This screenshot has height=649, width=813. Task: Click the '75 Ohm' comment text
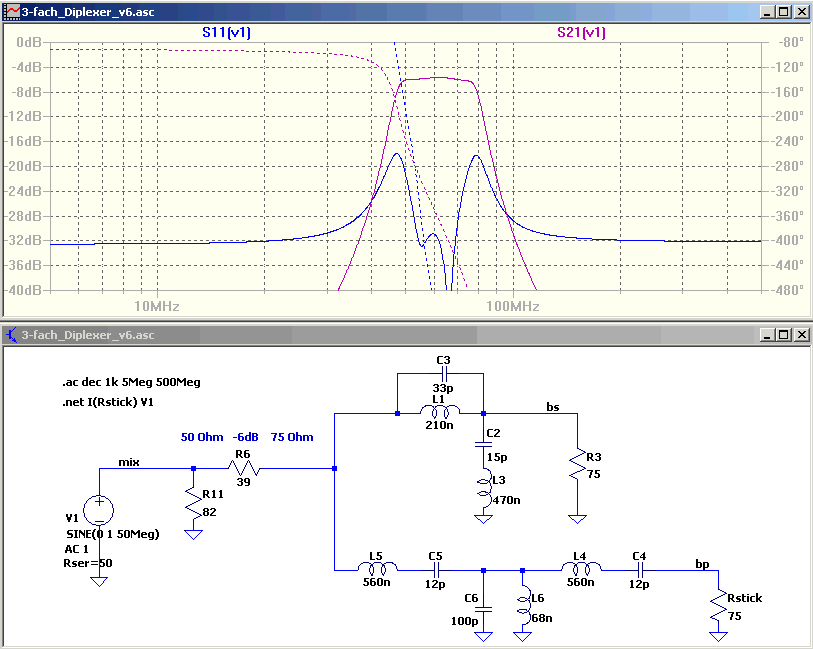pos(292,437)
